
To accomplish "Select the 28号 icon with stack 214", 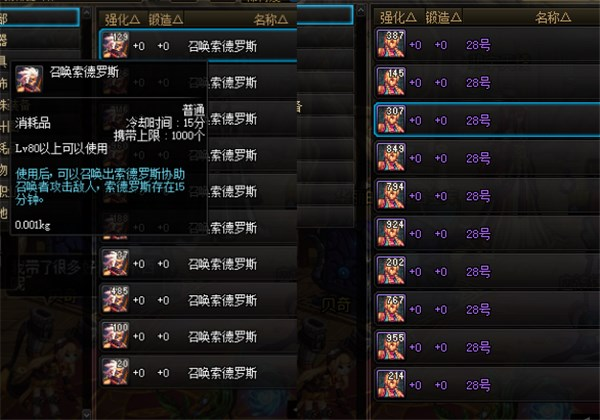I will click(391, 385).
